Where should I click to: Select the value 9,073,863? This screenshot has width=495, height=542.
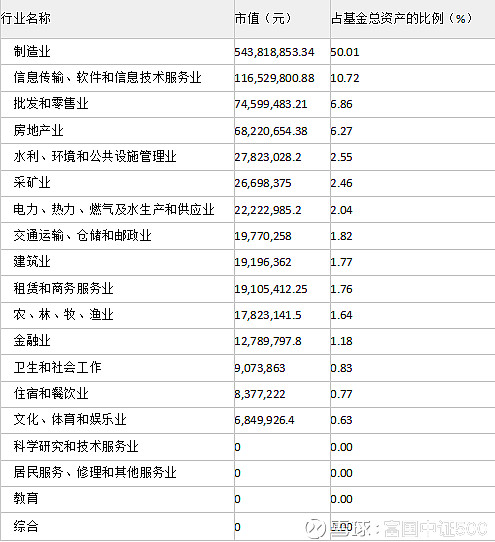pos(260,368)
